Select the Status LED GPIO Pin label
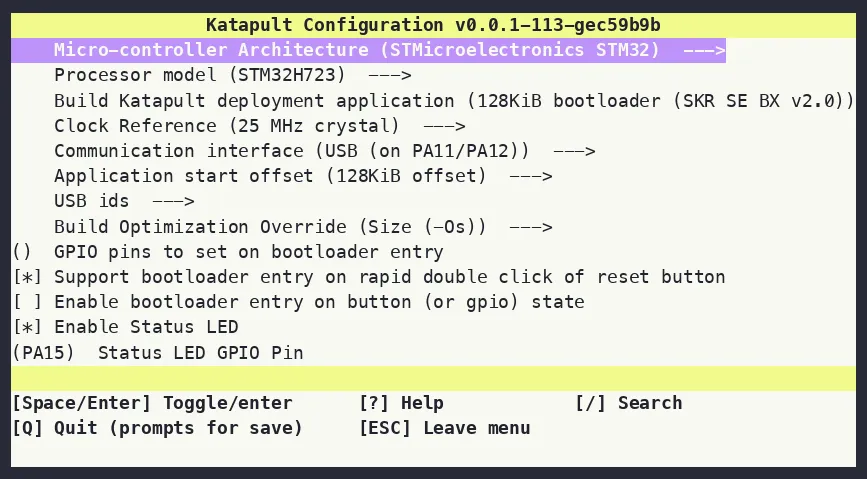 point(201,353)
